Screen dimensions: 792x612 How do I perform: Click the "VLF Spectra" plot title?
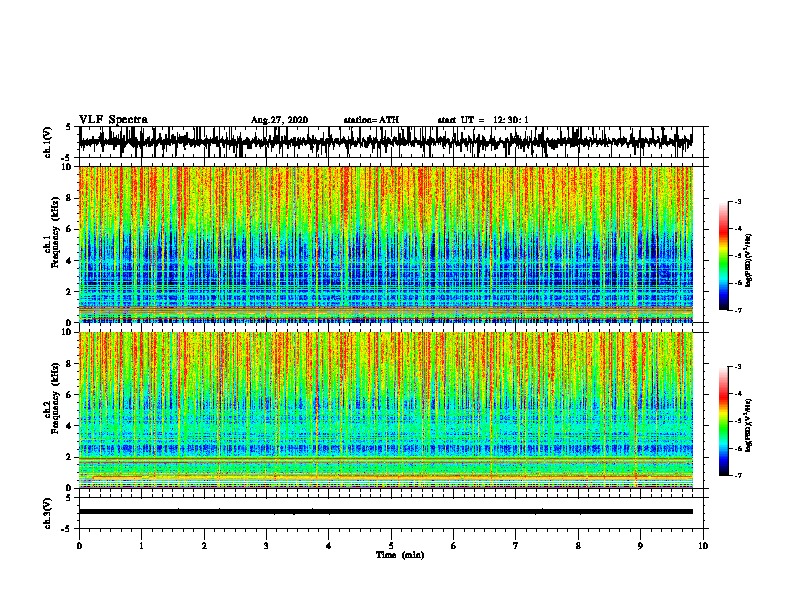coord(113,120)
